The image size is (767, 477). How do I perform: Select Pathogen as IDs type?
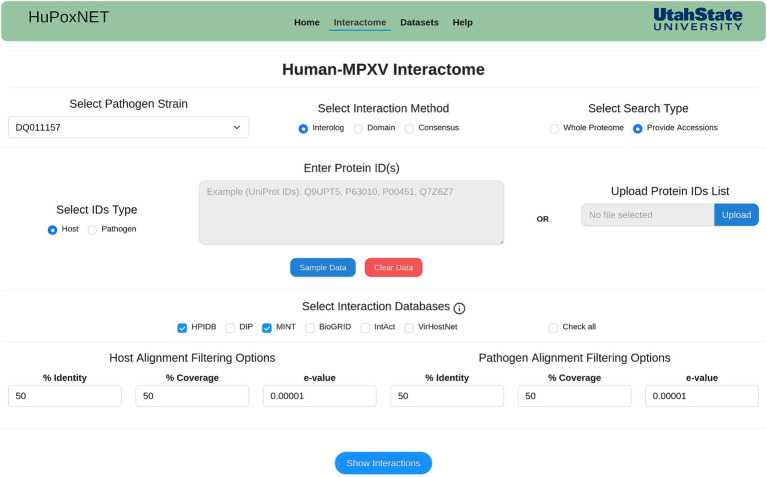92,230
